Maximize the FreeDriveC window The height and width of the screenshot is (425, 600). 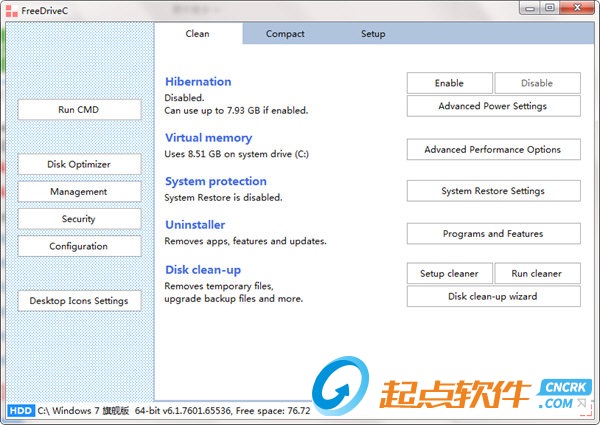pos(550,8)
